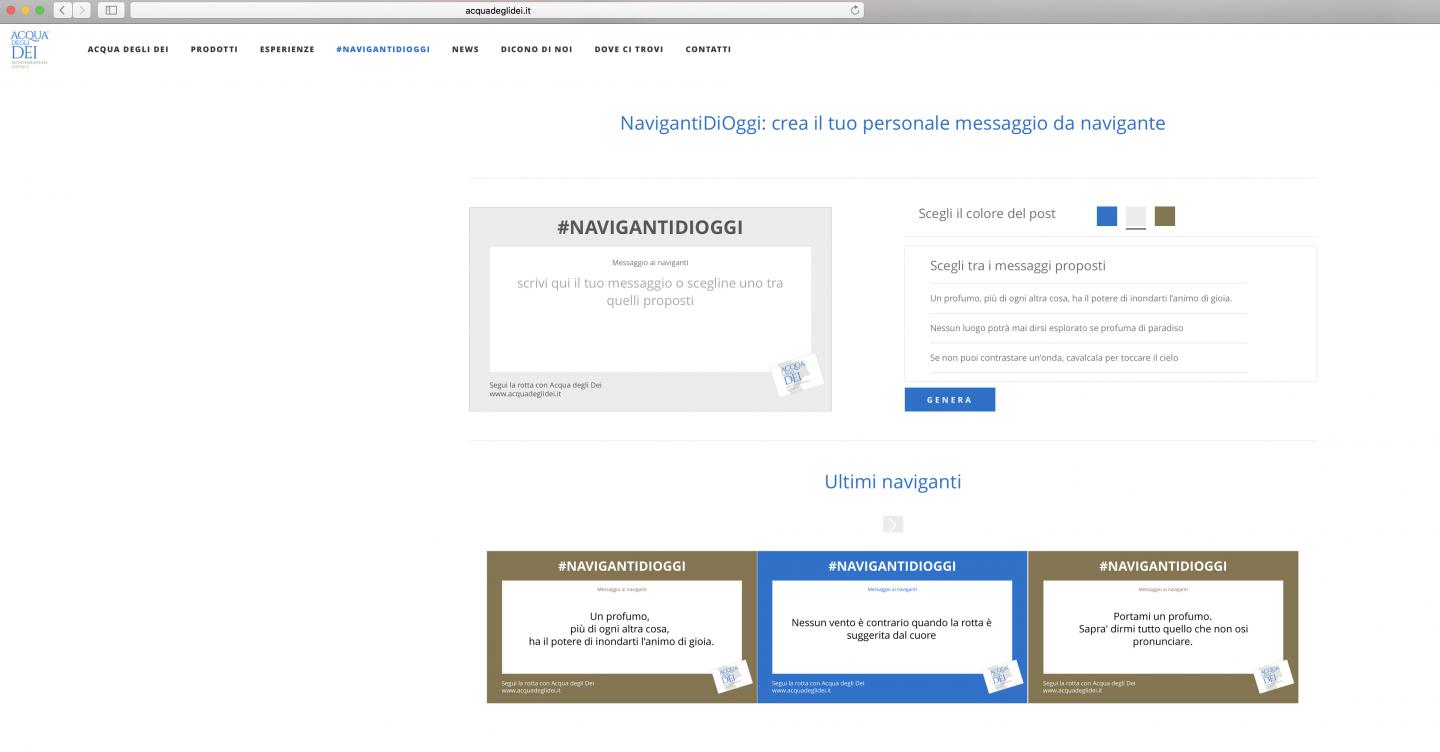Toggle the Safari sidebar button

point(110,10)
